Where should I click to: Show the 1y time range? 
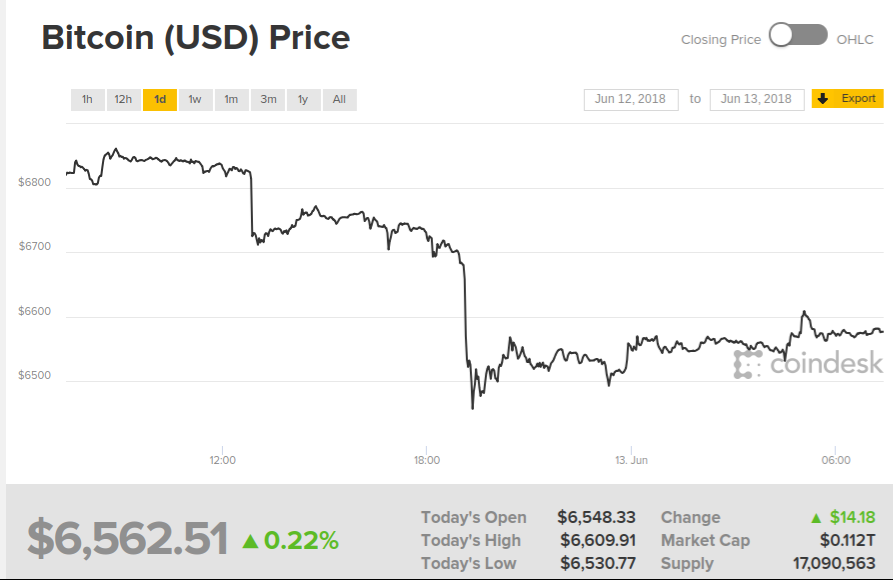tap(303, 99)
